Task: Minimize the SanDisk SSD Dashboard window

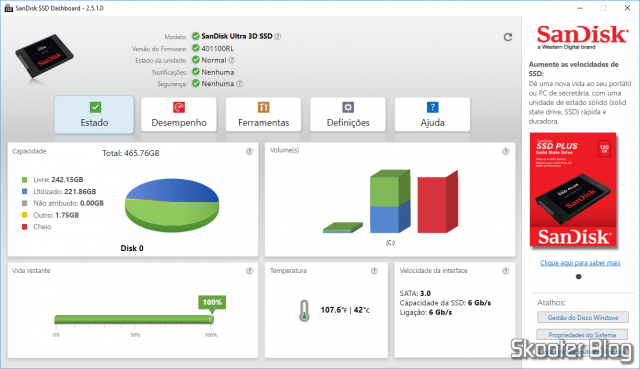Action: click(580, 8)
